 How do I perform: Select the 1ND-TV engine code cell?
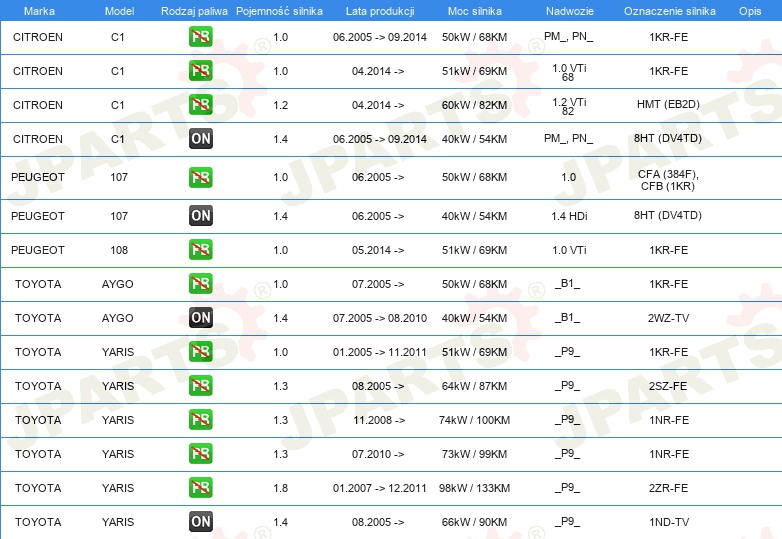669,522
